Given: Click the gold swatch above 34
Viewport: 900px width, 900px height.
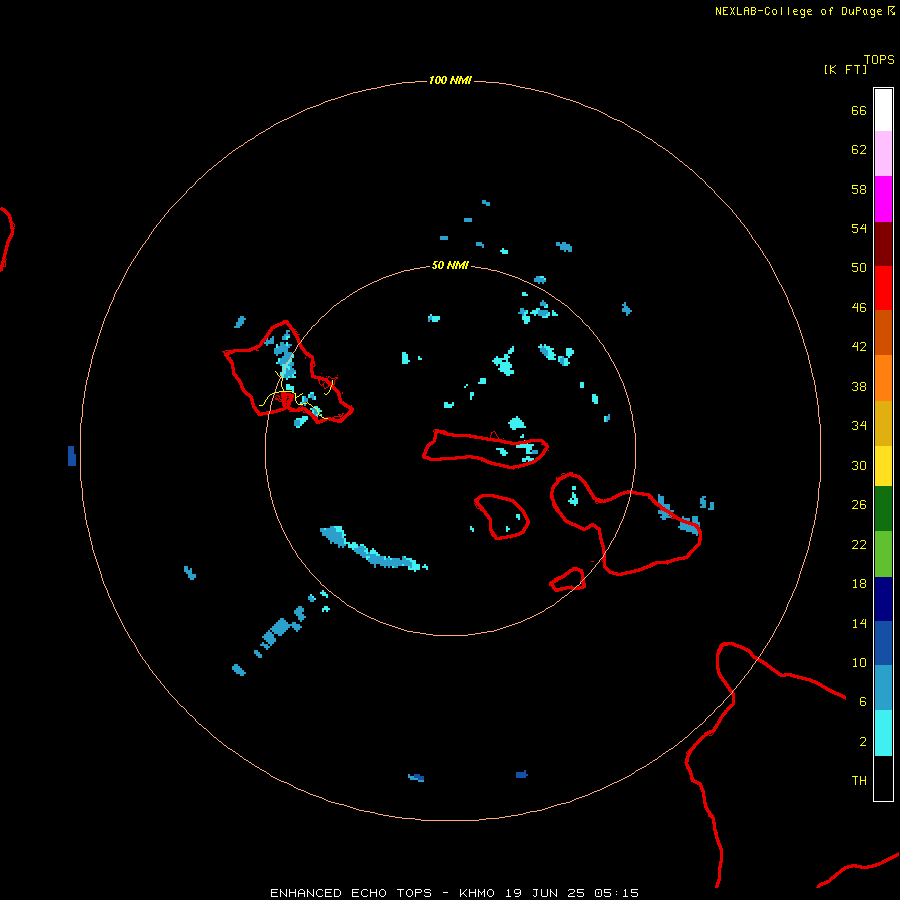Looking at the screenshot, I should point(883,423).
